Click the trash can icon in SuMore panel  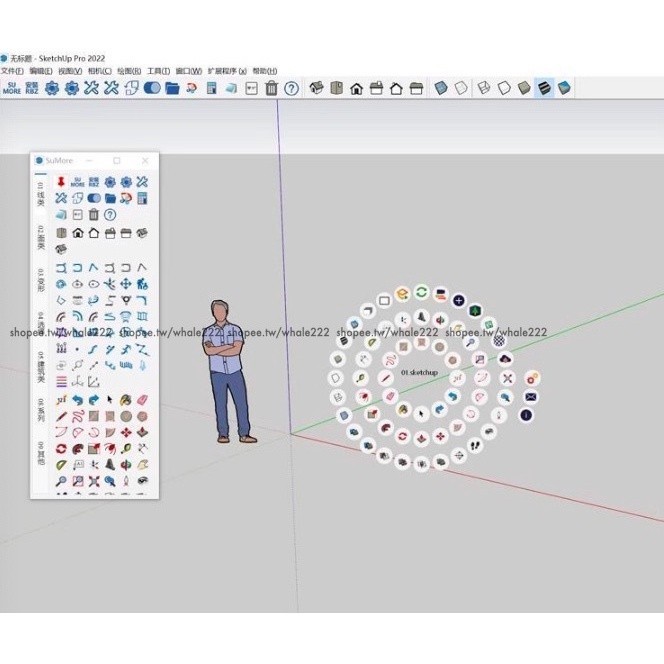(94, 215)
